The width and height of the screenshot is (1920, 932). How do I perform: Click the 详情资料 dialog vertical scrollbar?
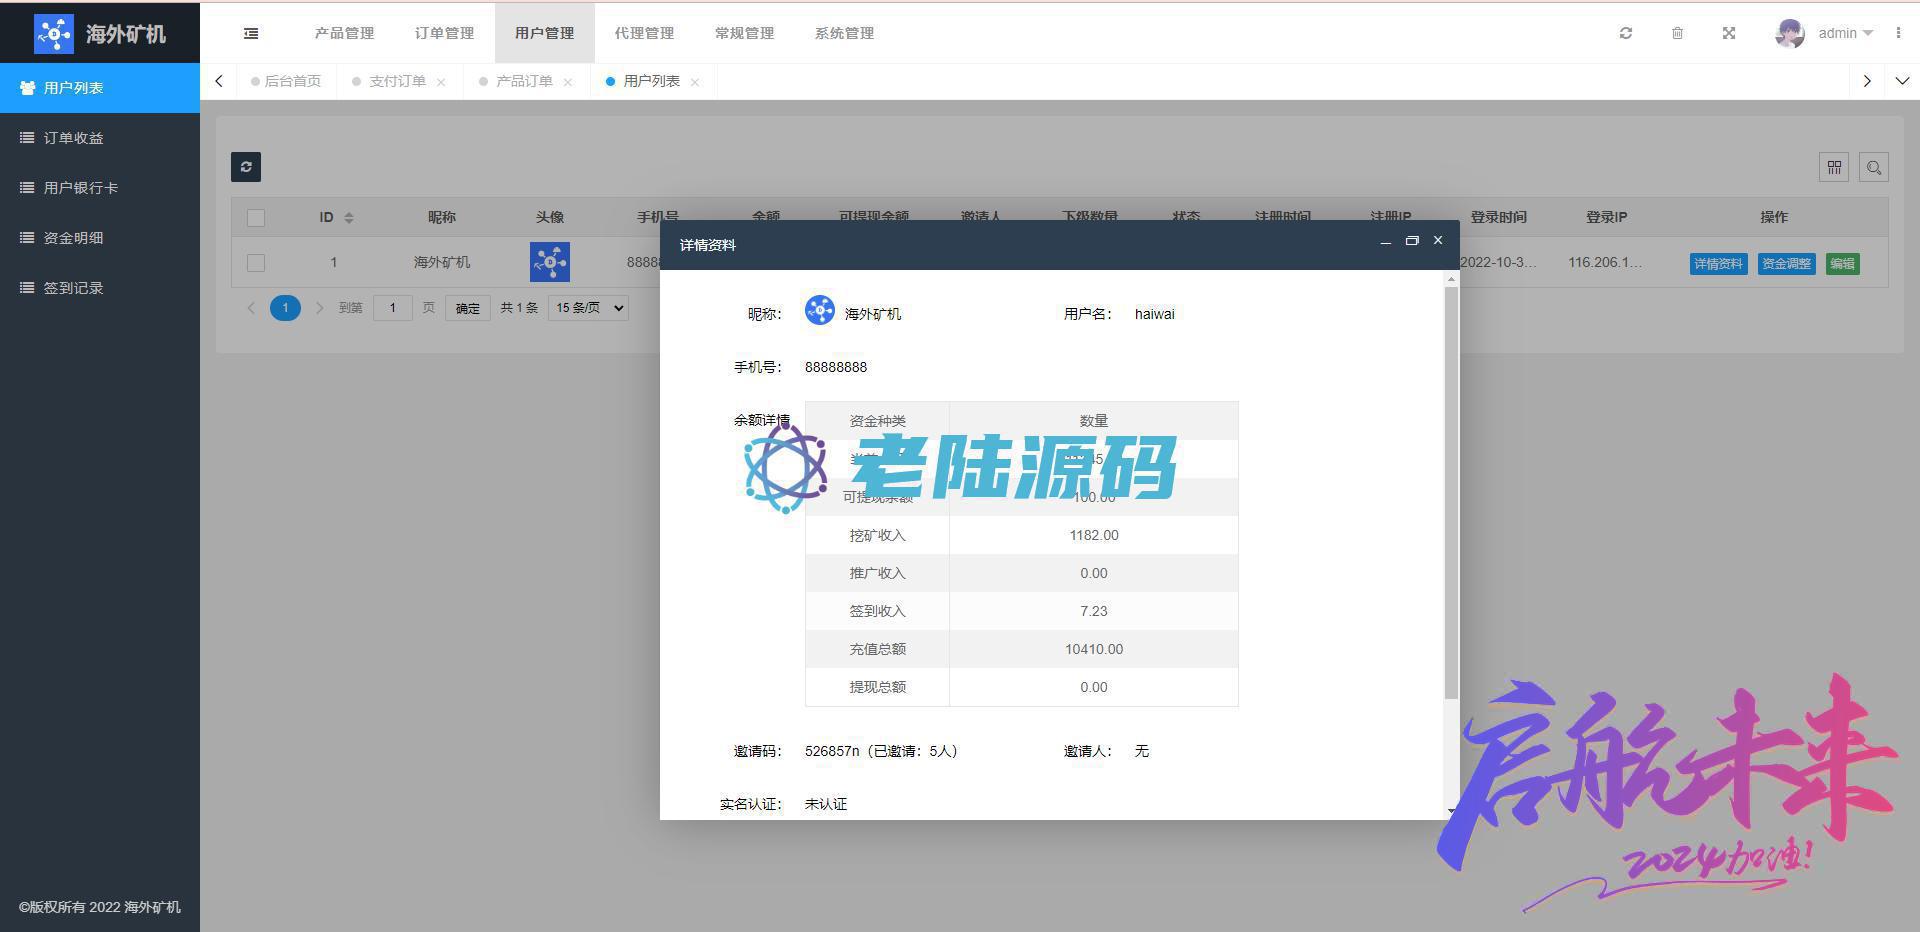coord(1452,493)
